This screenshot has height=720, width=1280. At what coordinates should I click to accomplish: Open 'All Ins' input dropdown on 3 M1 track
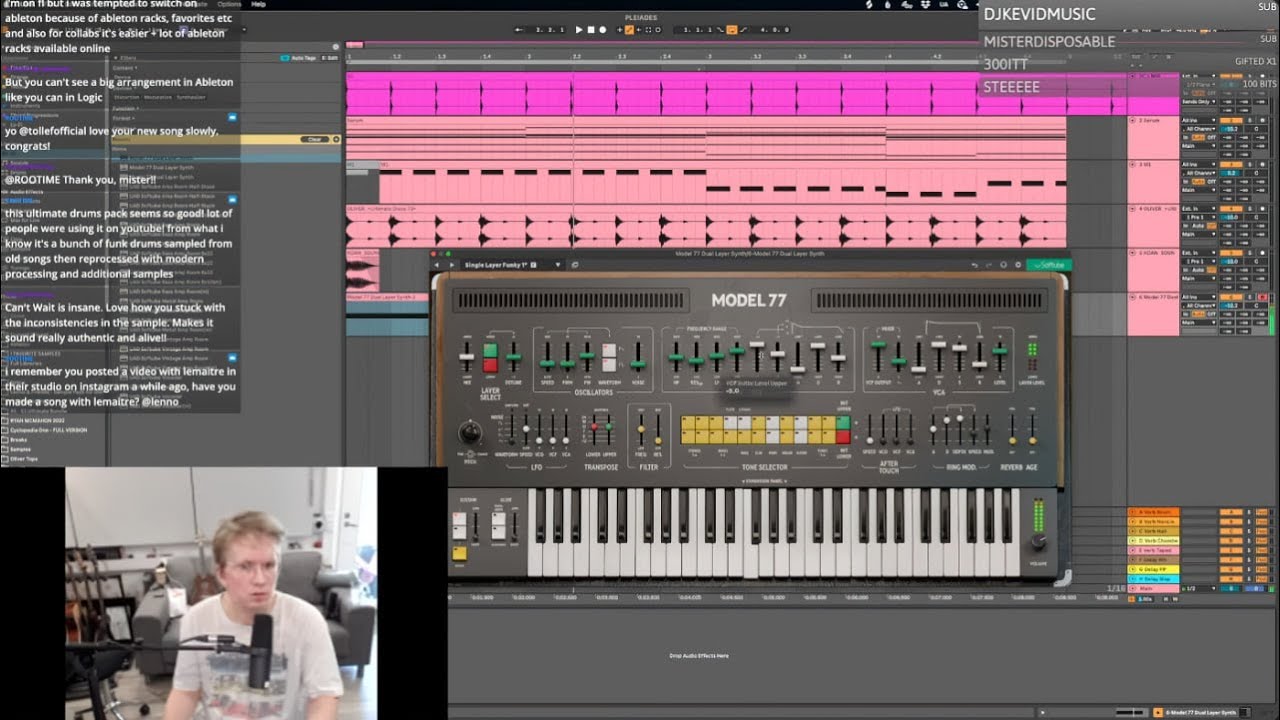click(1198, 164)
